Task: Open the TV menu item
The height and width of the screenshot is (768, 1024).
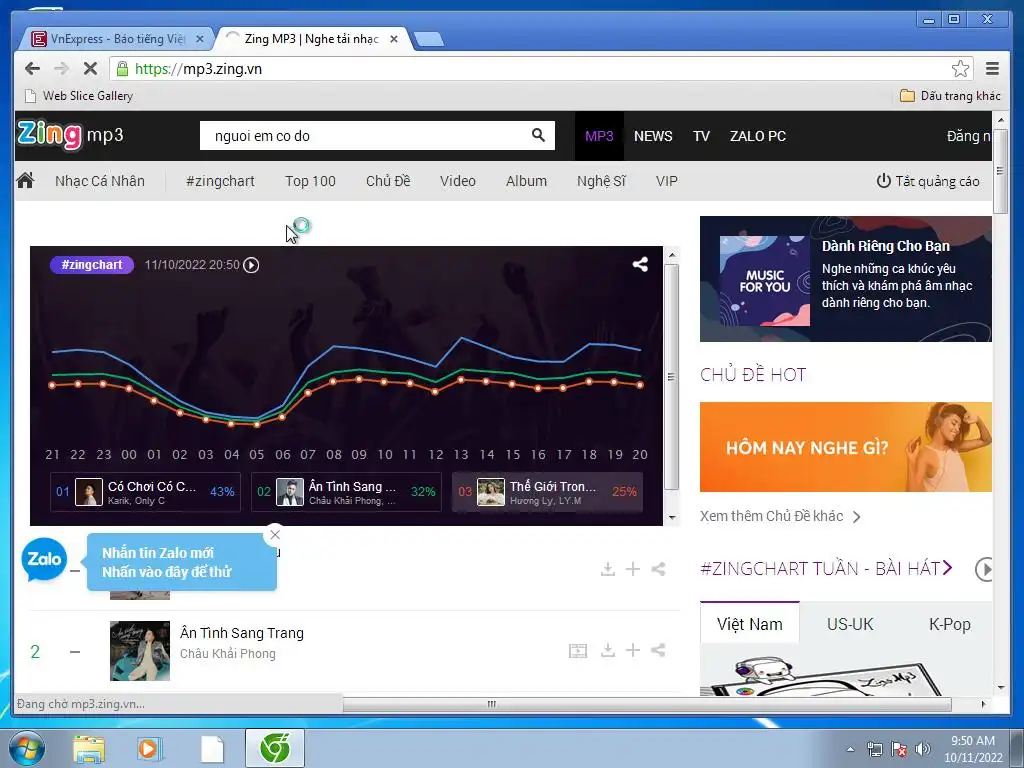Action: 701,136
